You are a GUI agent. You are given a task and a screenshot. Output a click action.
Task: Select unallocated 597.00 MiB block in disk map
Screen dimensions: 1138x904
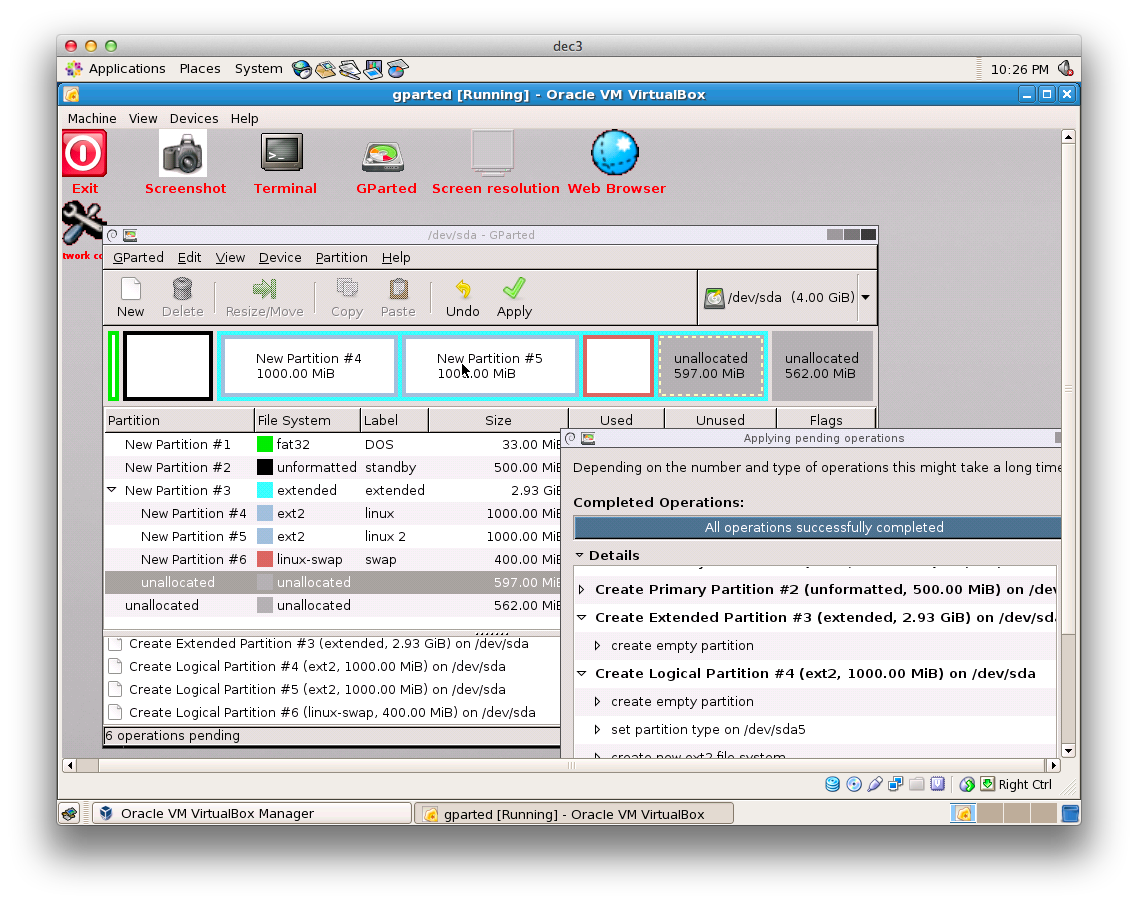(711, 366)
